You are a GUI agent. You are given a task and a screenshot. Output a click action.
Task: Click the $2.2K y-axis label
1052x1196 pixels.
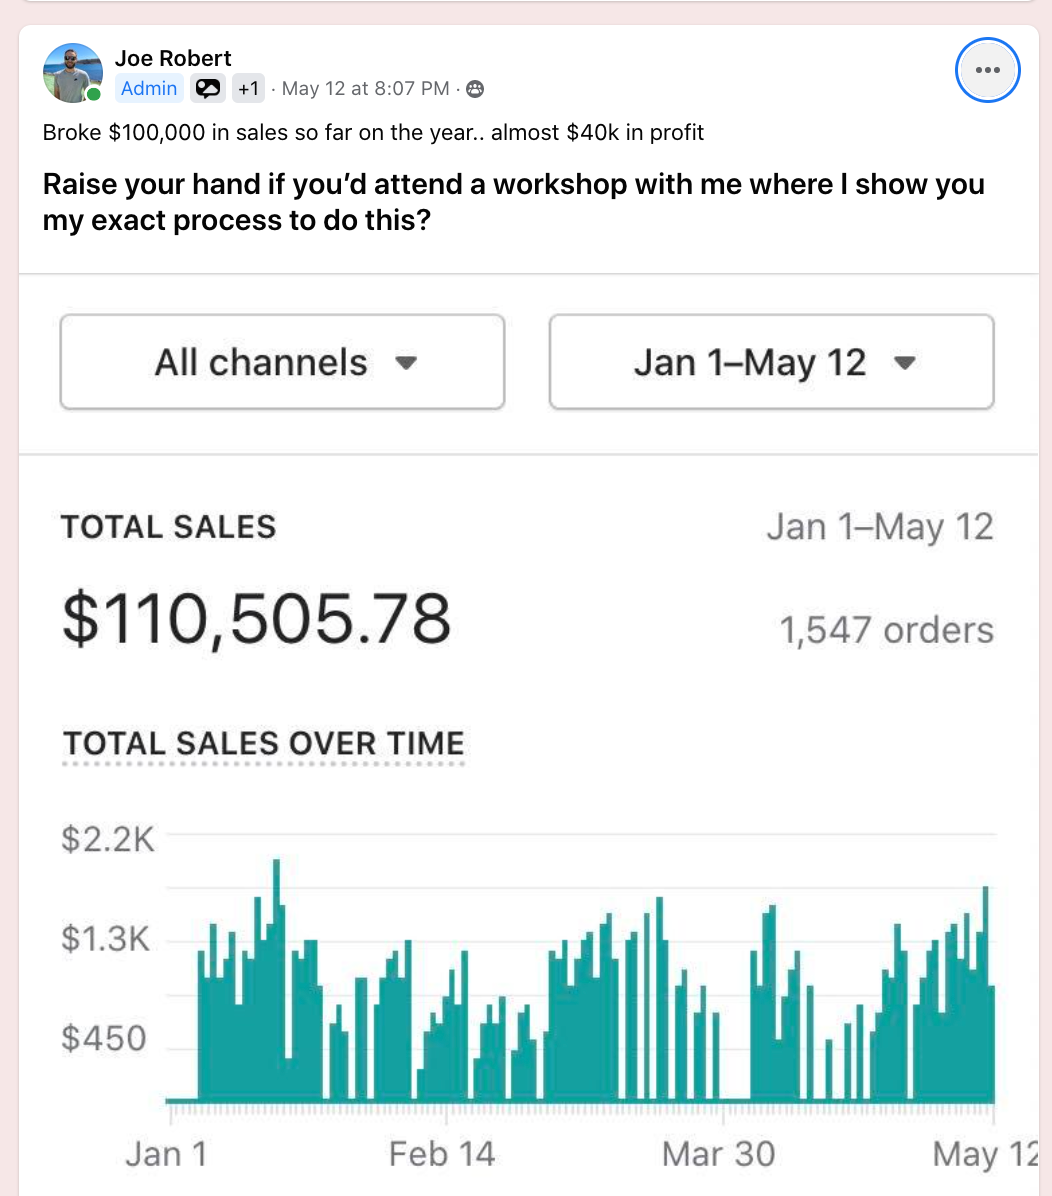coord(108,838)
